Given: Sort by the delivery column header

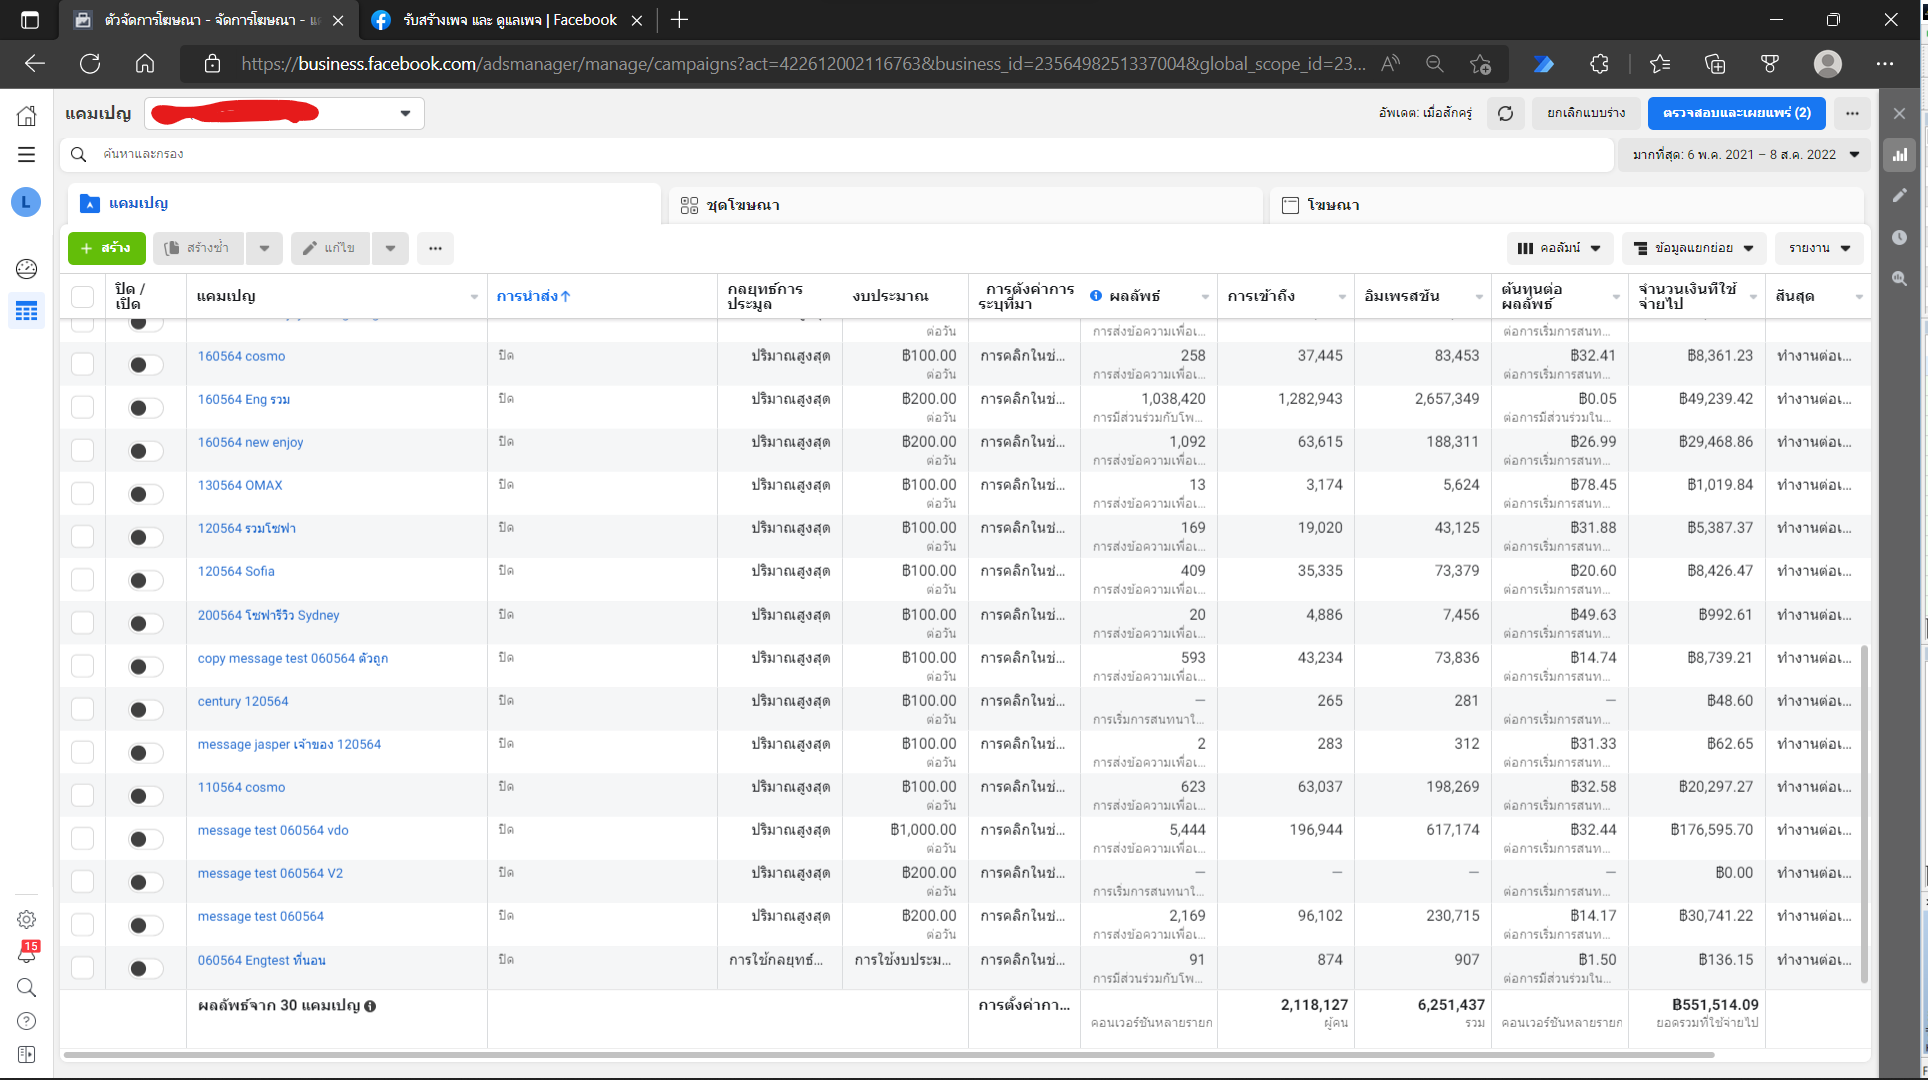Looking at the screenshot, I should 533,296.
